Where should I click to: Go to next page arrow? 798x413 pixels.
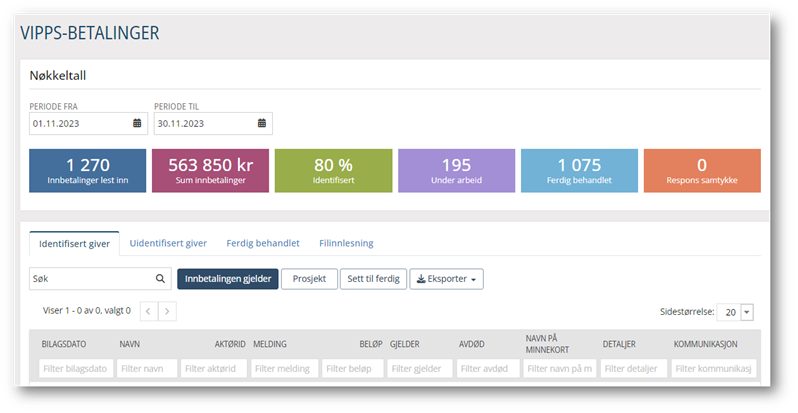click(167, 311)
